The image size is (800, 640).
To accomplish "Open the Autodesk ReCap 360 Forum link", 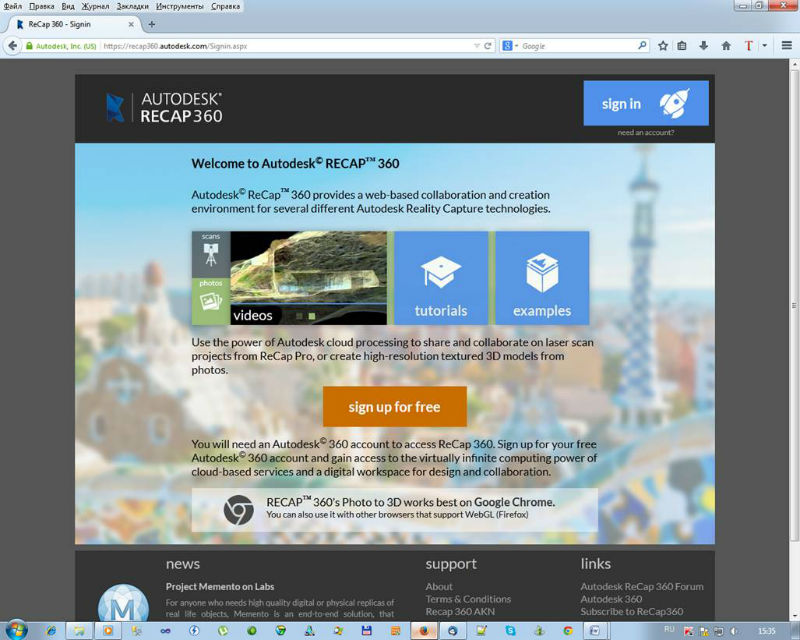I will click(x=641, y=587).
